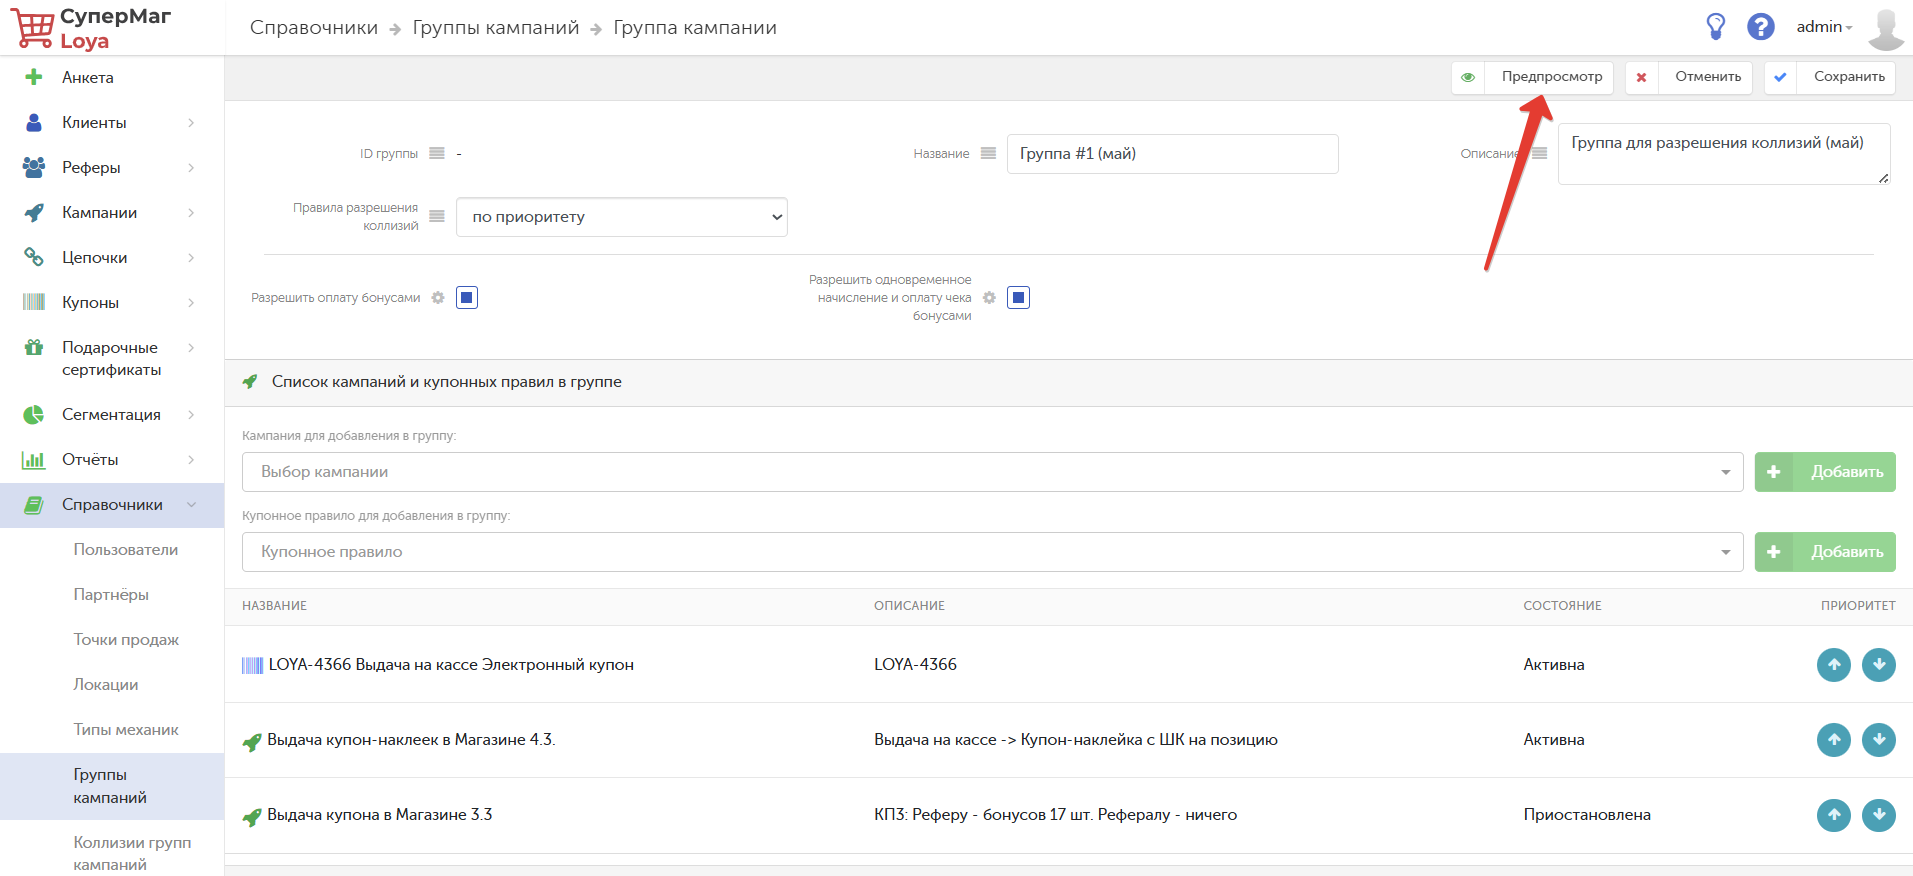This screenshot has width=1913, height=876.
Task: Move Выдача купон-наклеек в Магазине 4.3 up
Action: (x=1833, y=740)
